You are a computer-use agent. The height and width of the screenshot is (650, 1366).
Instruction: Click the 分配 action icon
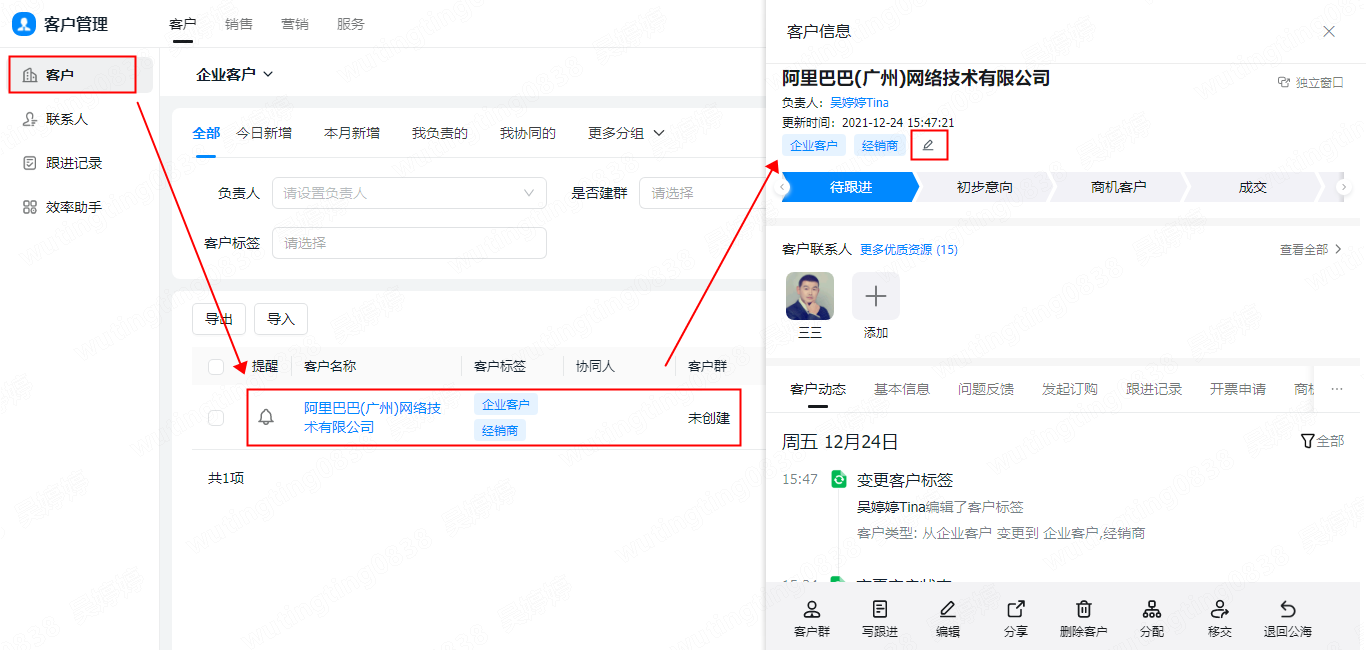tap(1152, 609)
